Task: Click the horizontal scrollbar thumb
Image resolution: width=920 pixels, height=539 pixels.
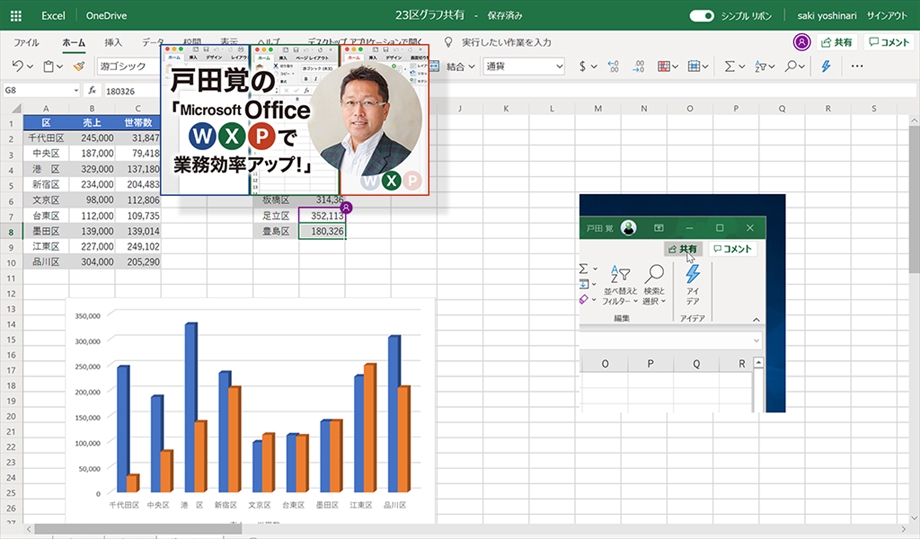Action: click(x=138, y=529)
